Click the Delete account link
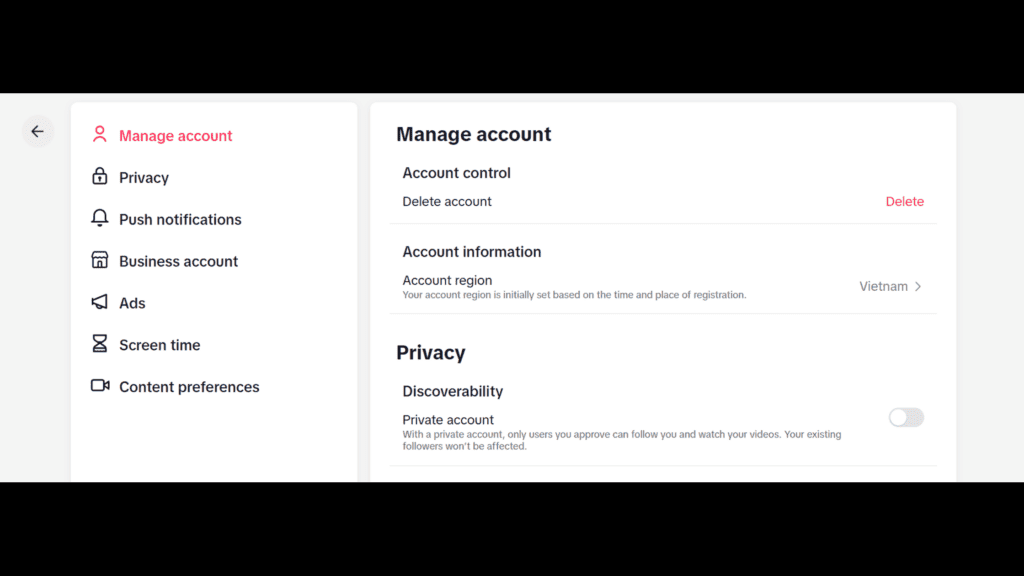The height and width of the screenshot is (576, 1024). pos(904,201)
